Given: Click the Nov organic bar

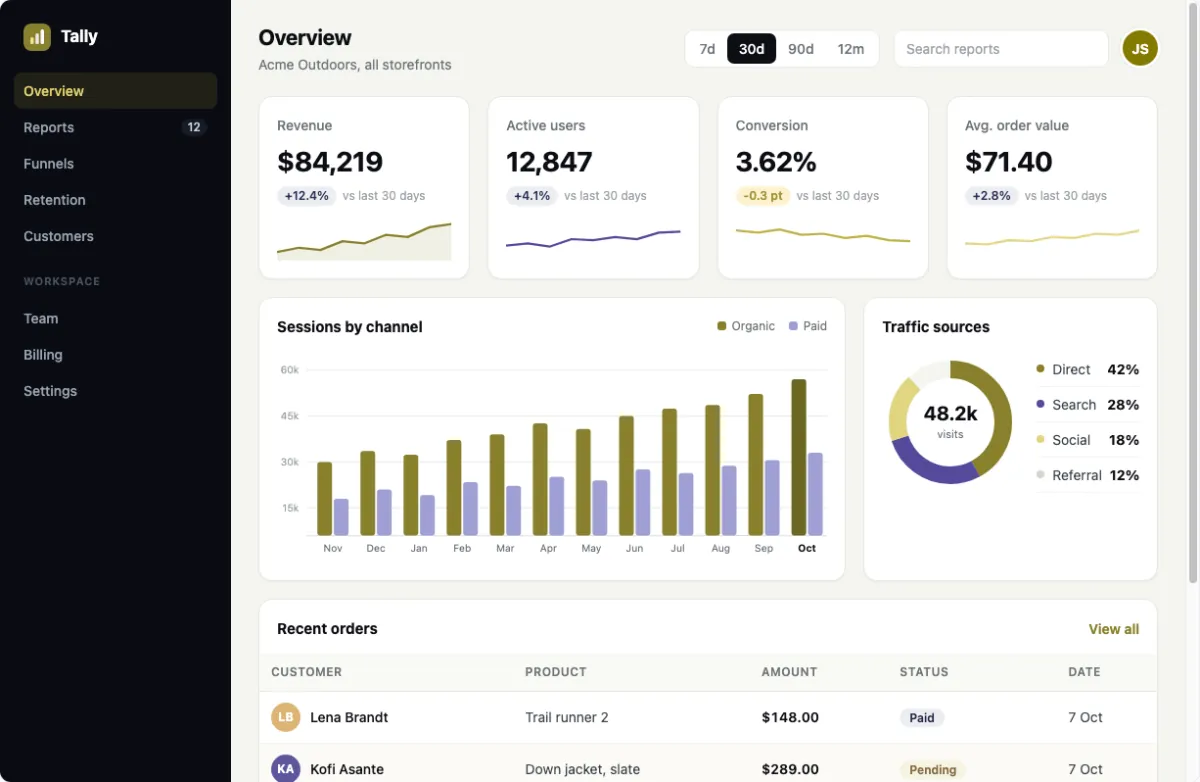Looking at the screenshot, I should [324, 498].
